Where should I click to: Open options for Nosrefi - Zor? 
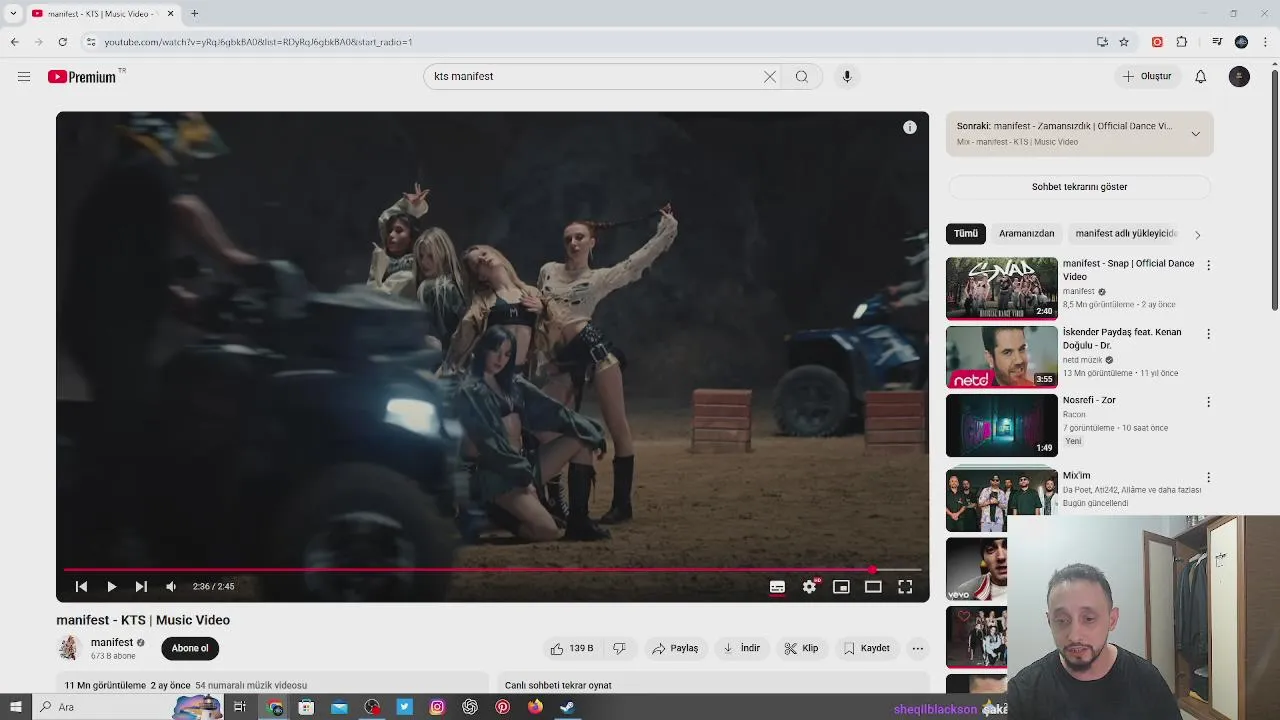[1208, 402]
